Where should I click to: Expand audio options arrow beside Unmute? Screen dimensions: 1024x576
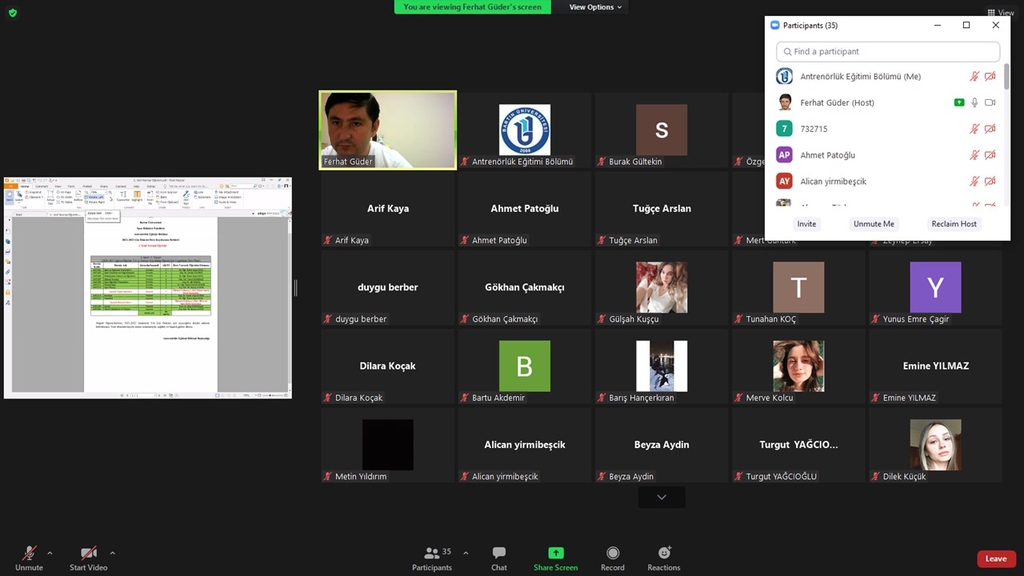(50, 553)
